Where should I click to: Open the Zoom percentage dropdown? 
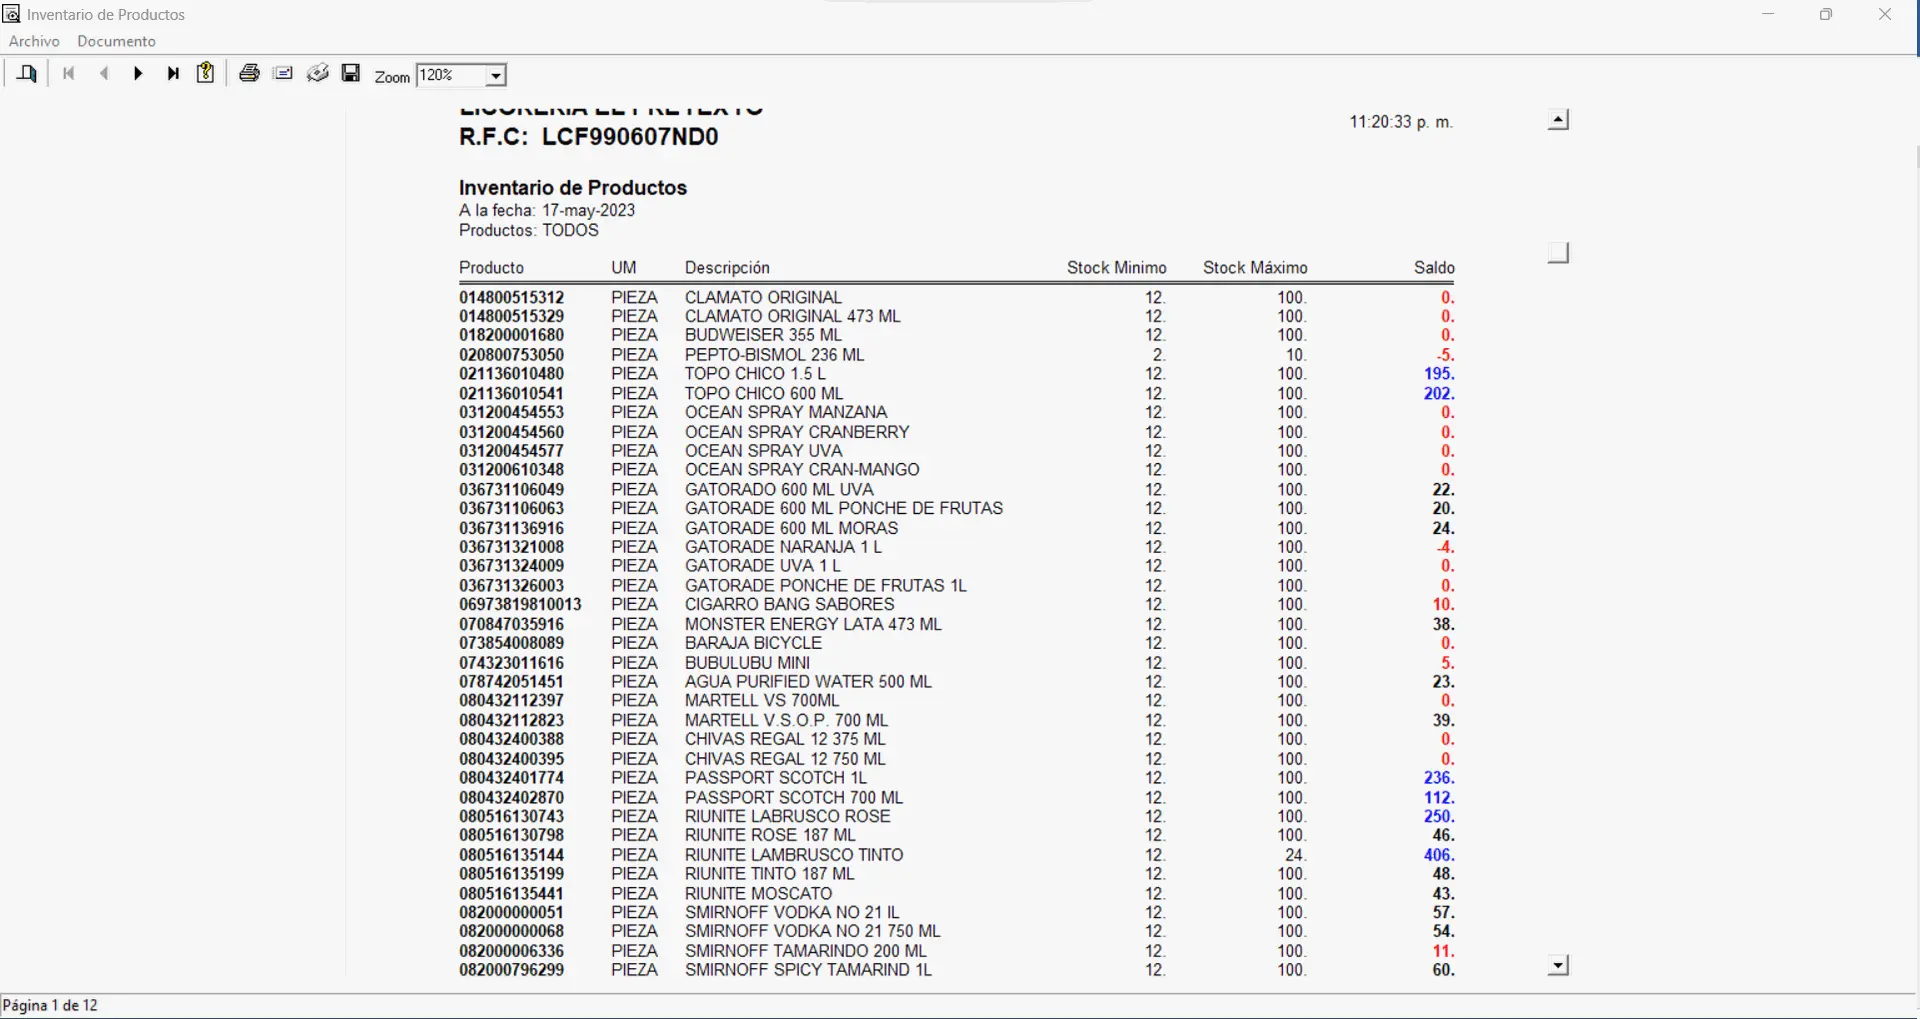tap(495, 76)
